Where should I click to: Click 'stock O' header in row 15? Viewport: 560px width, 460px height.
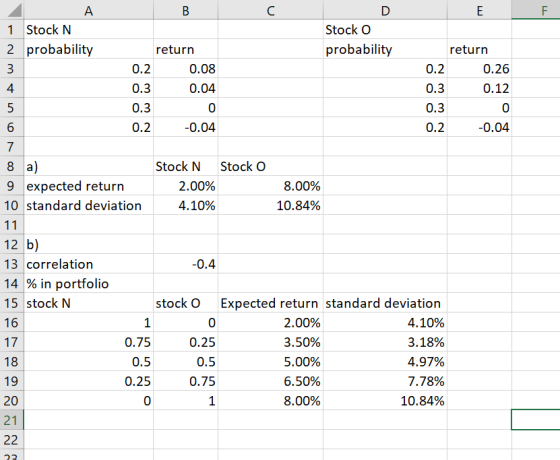186,303
